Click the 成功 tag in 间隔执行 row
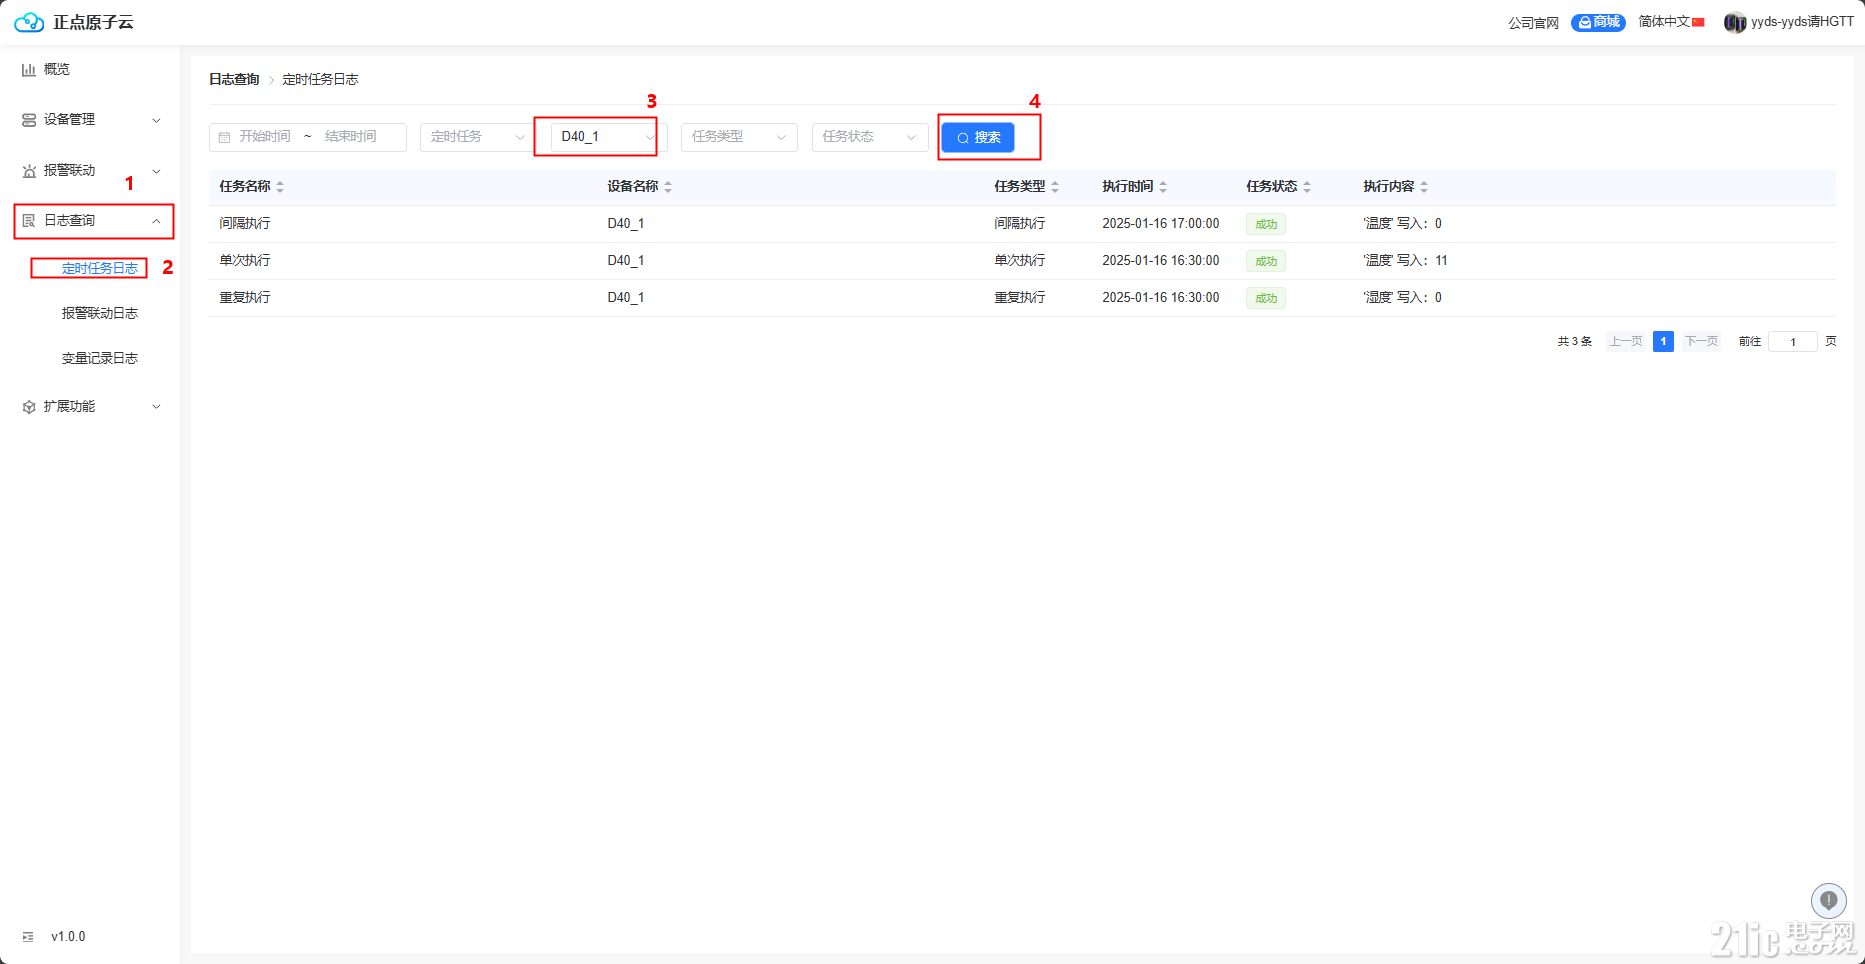Viewport: 1865px width, 964px height. click(1266, 225)
